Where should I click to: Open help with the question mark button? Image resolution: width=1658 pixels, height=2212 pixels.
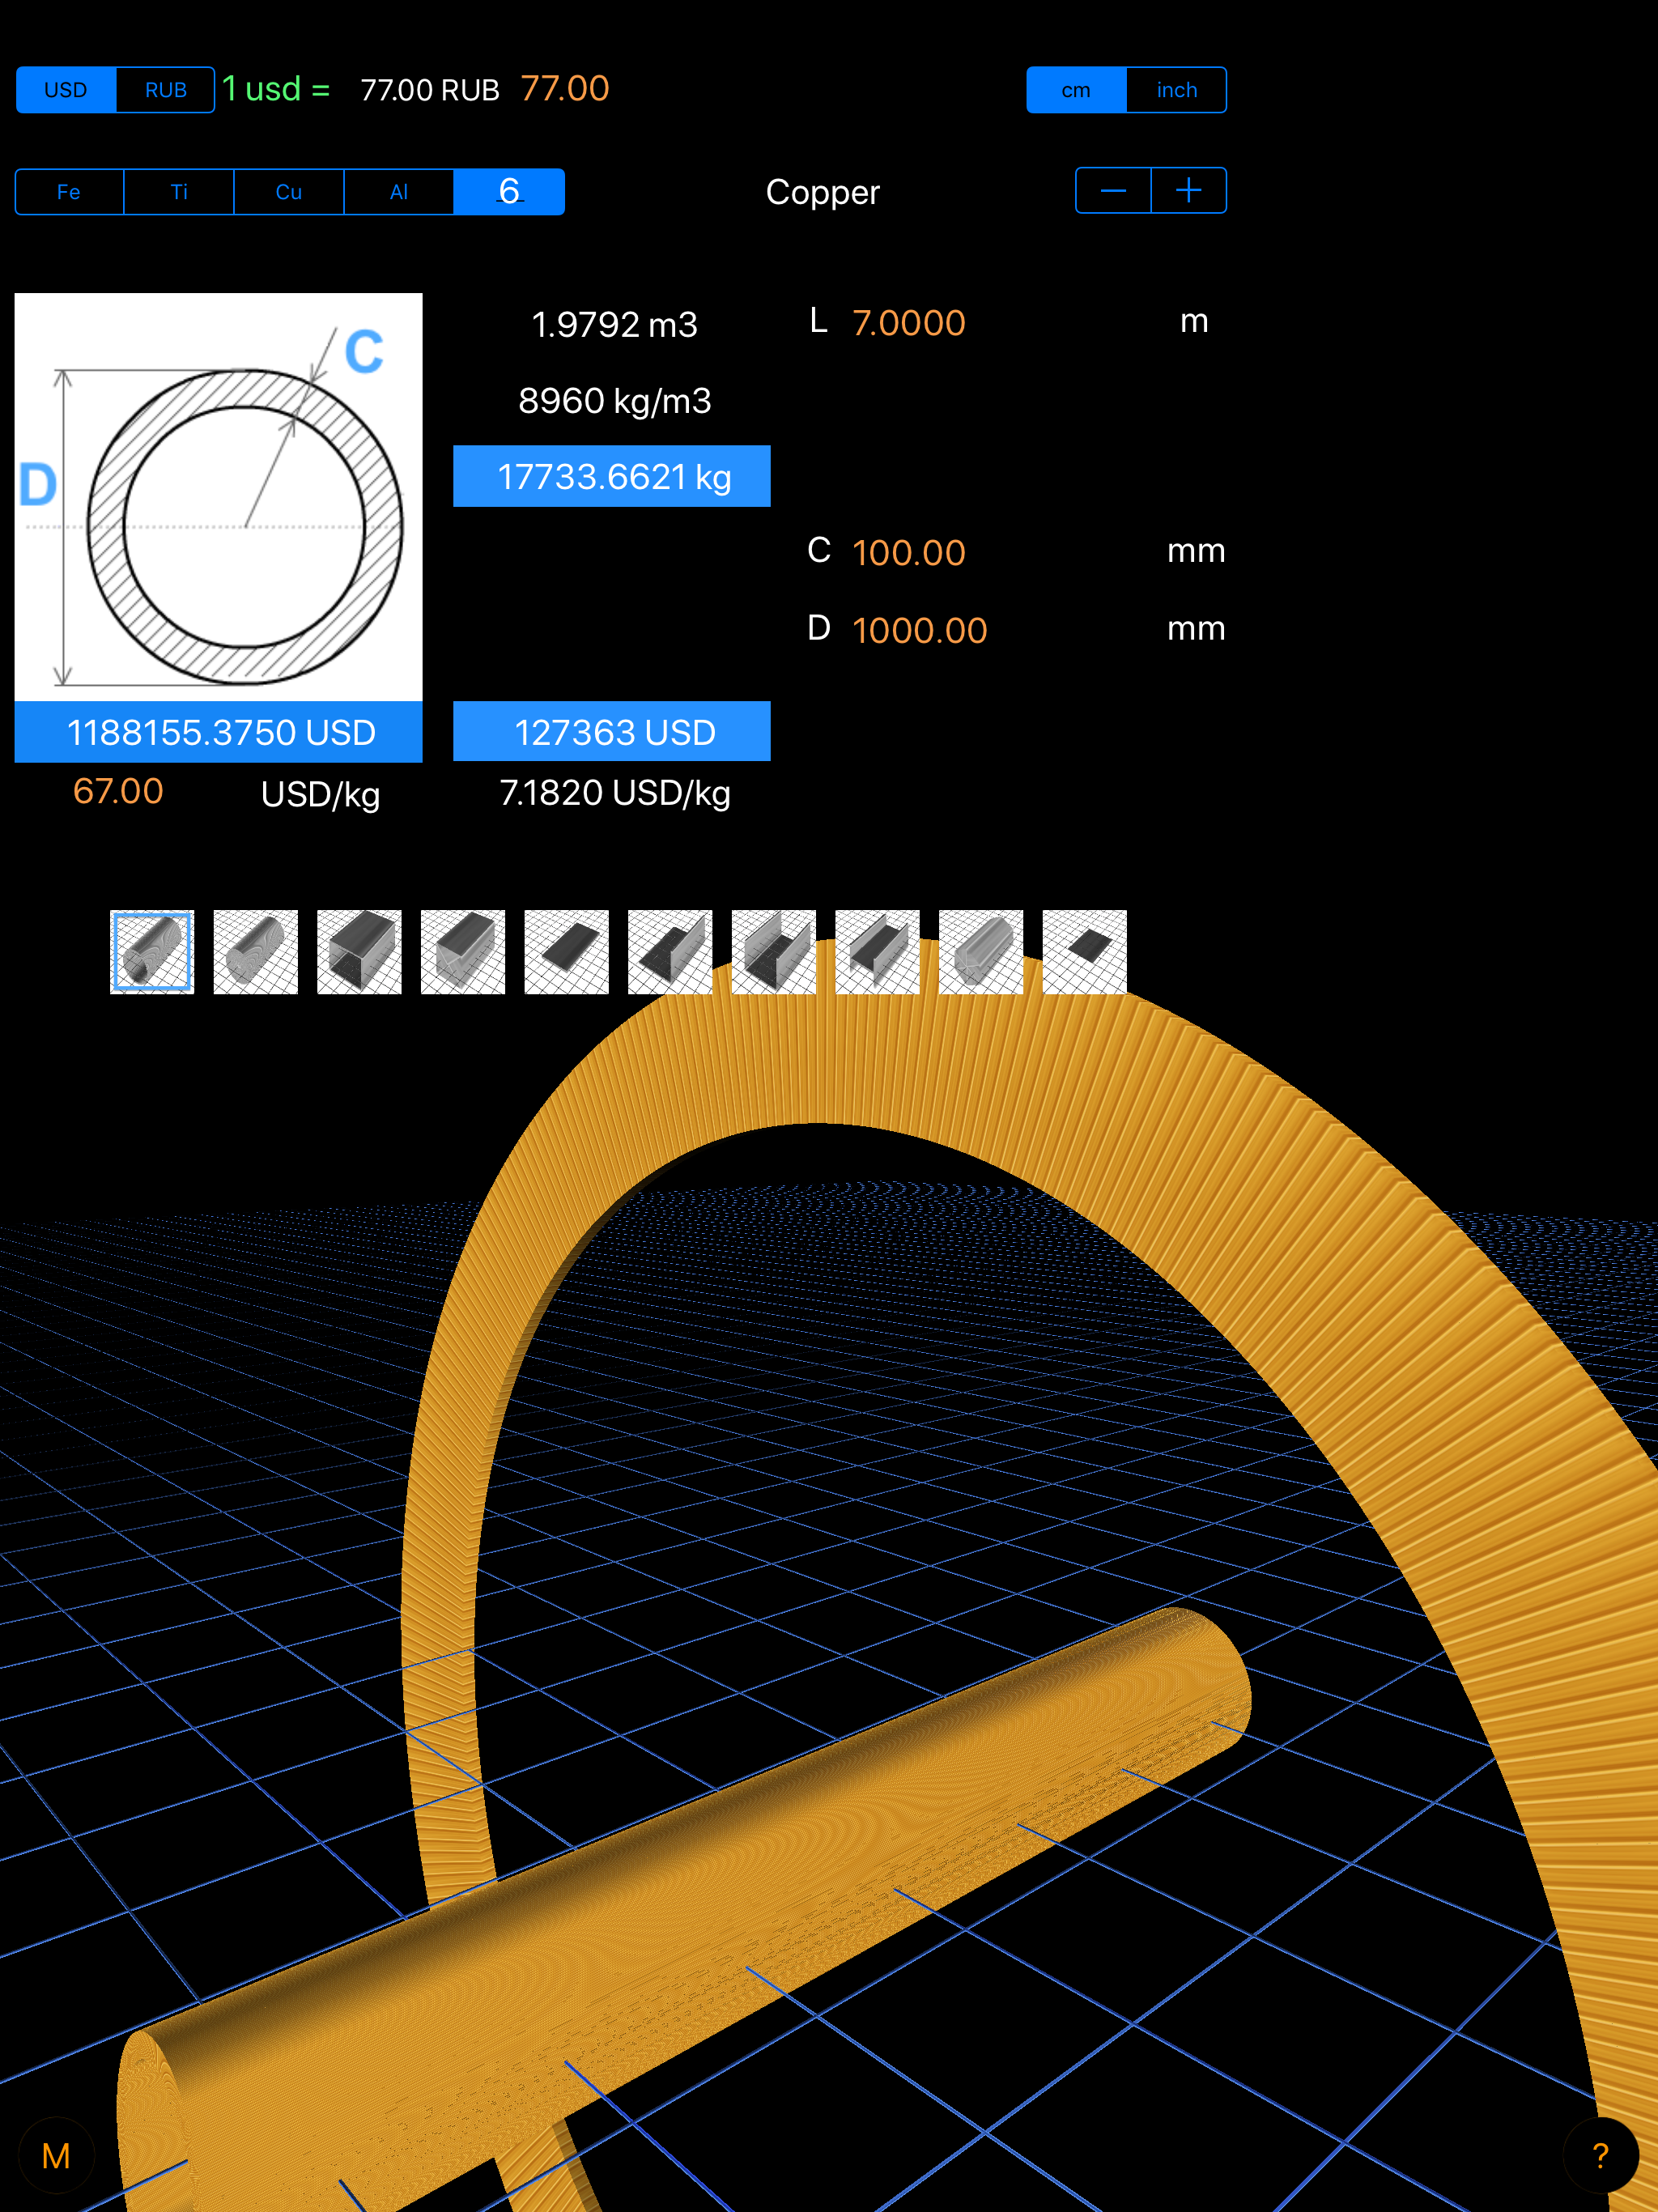1601,2156
